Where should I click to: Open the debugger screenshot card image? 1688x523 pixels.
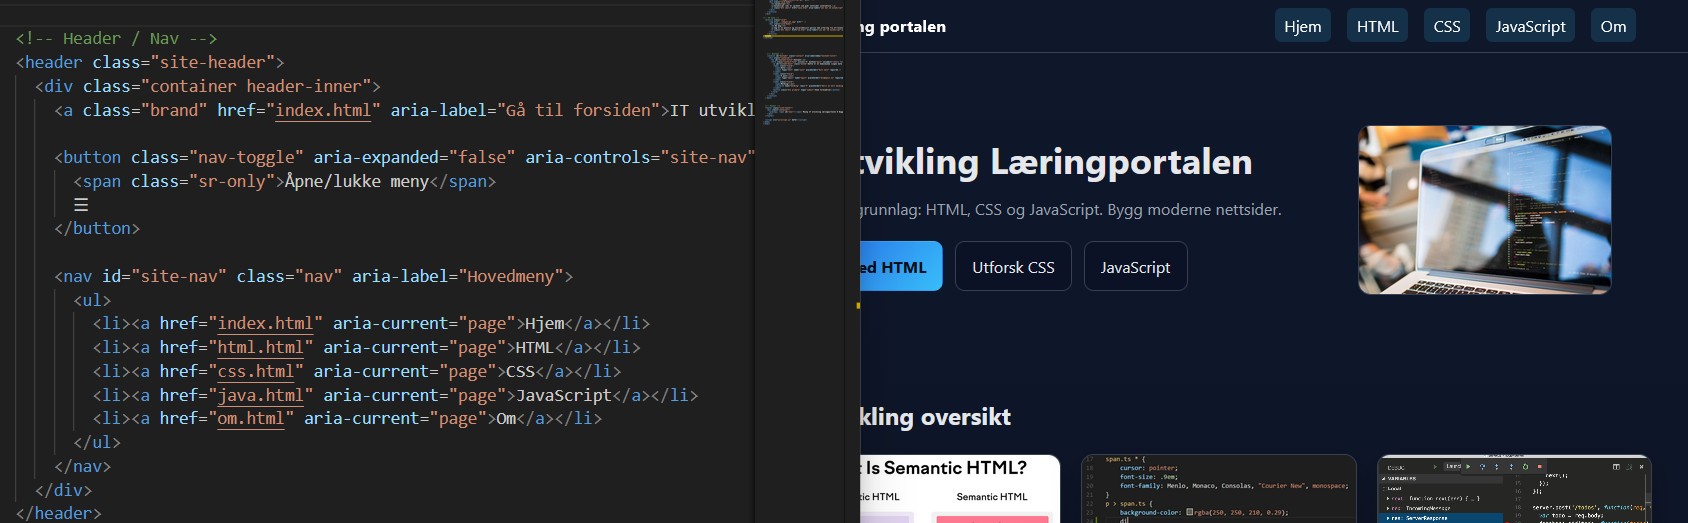(x=1514, y=489)
